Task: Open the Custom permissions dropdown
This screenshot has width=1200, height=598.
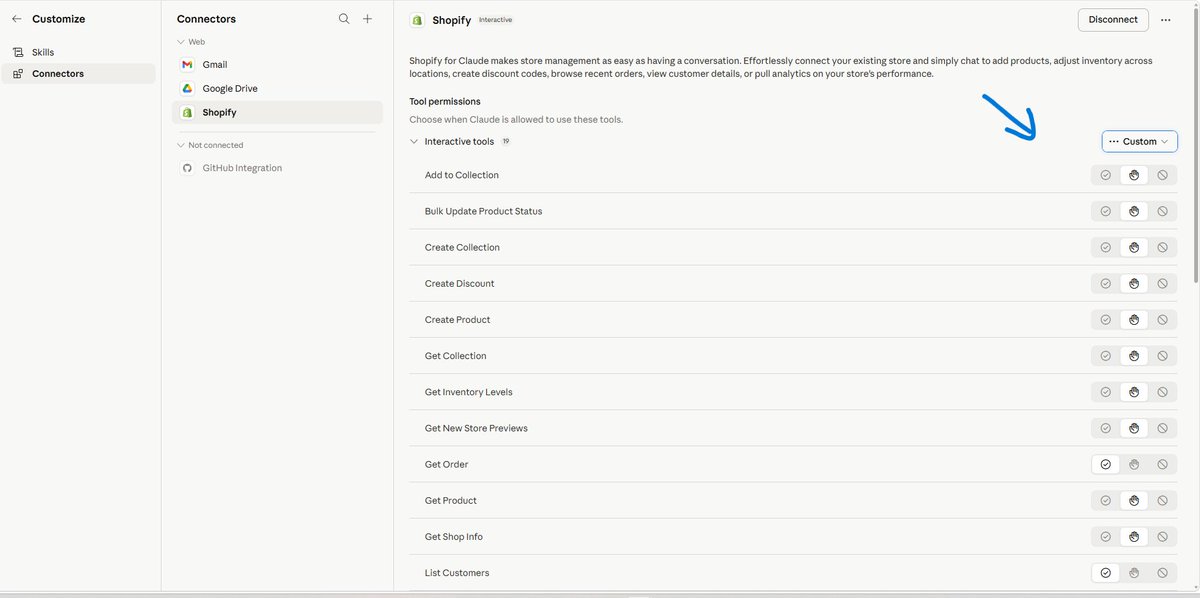Action: click(x=1139, y=142)
